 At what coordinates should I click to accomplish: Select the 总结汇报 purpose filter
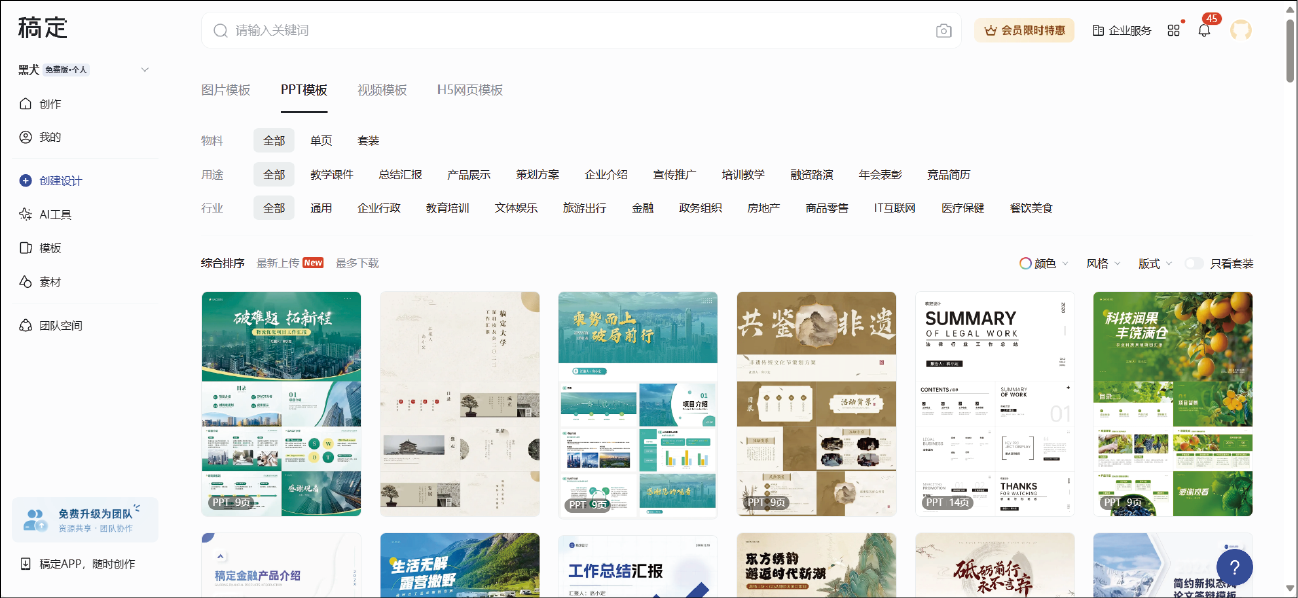[400, 175]
